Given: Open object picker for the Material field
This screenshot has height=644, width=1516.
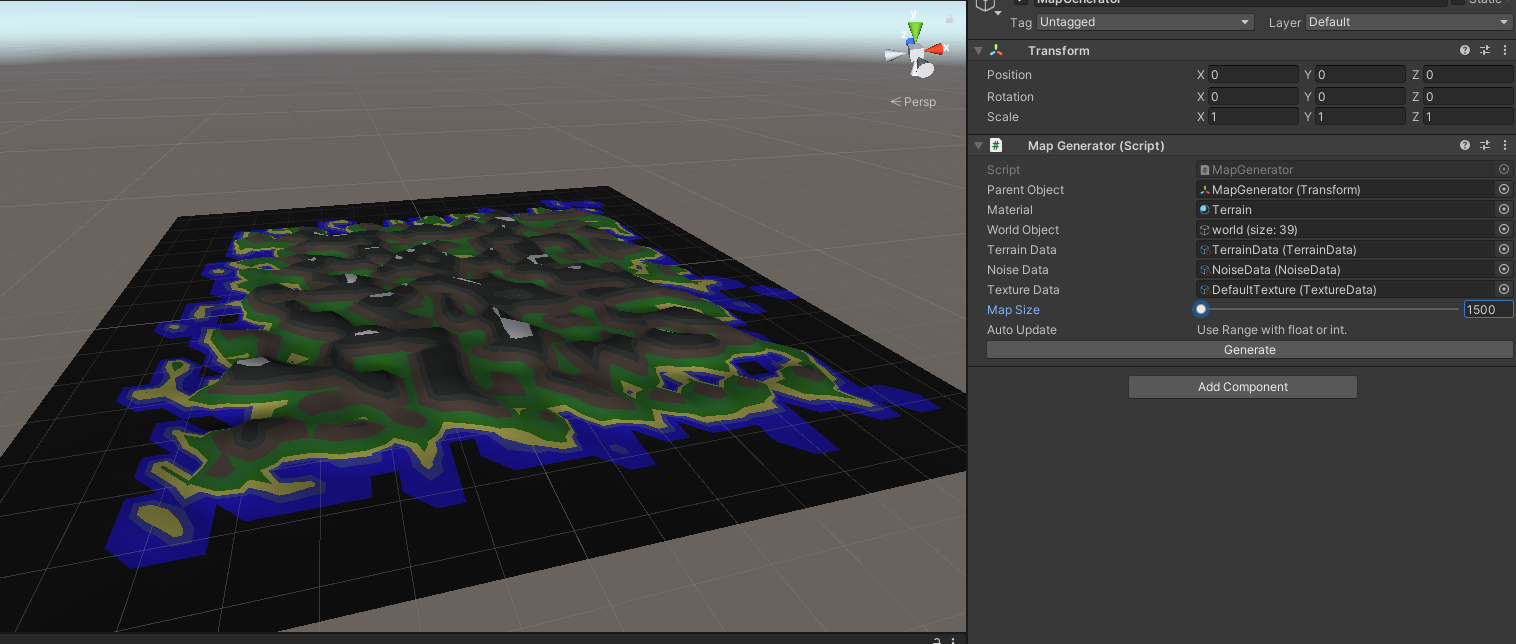Looking at the screenshot, I should (1504, 210).
